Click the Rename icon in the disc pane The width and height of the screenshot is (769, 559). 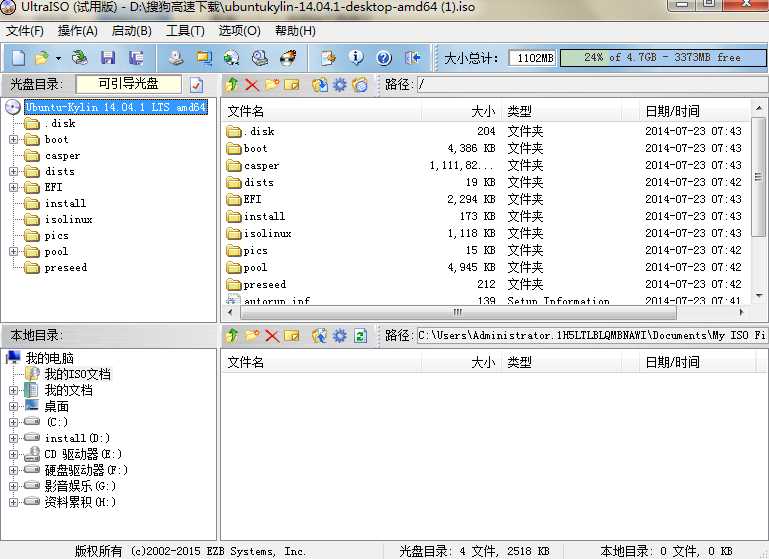(x=291, y=85)
